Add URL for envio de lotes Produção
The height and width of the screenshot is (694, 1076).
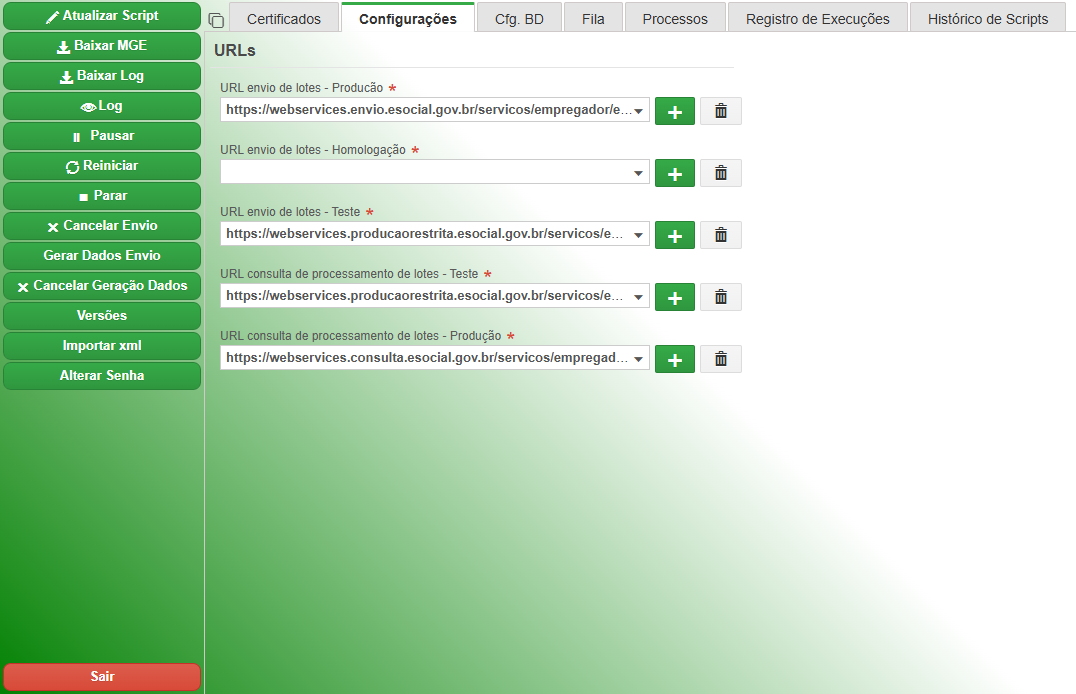click(x=675, y=111)
